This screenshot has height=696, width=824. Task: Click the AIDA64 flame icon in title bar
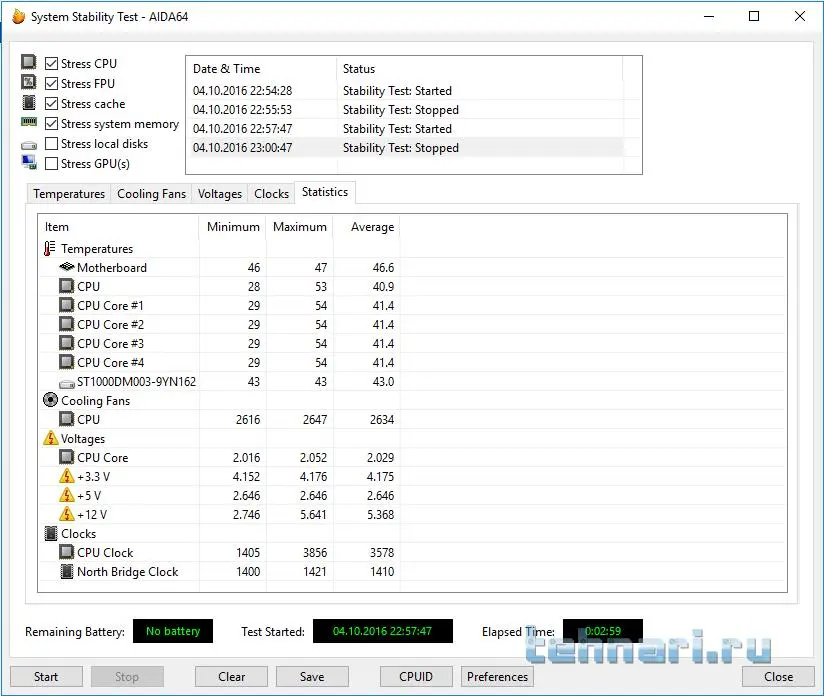click(x=18, y=16)
